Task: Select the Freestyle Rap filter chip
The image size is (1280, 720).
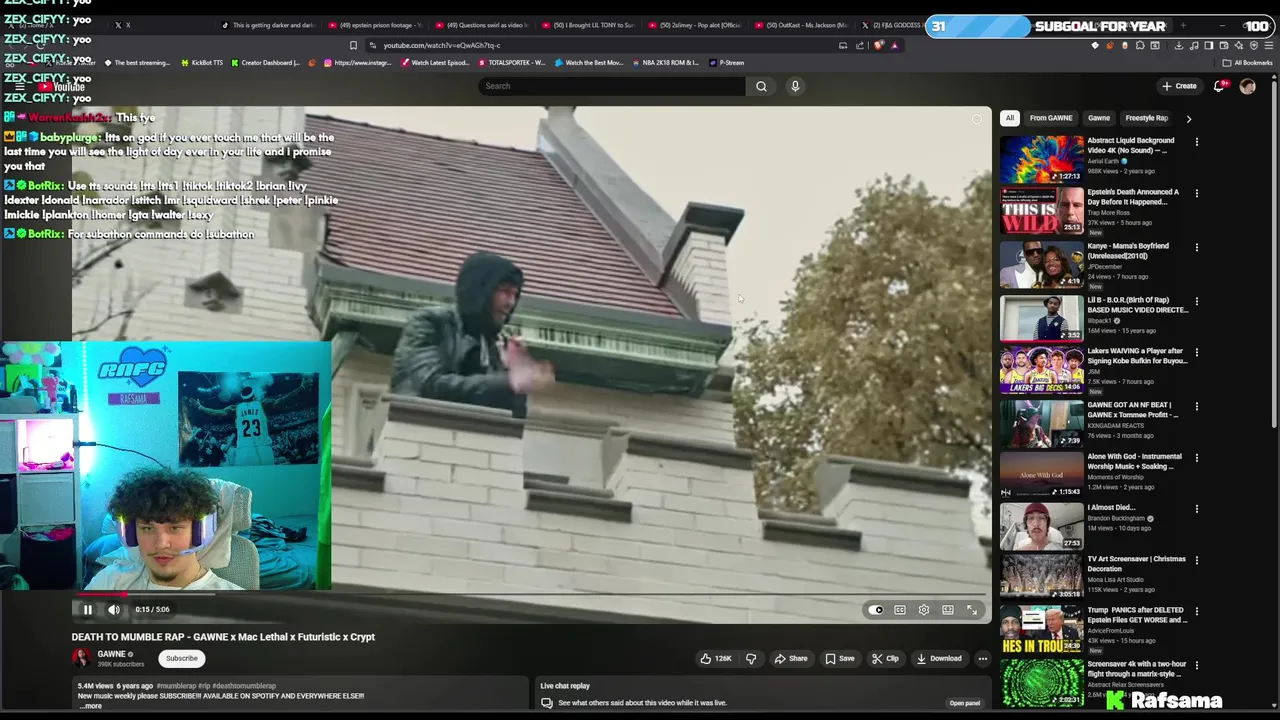Action: 1147,118
